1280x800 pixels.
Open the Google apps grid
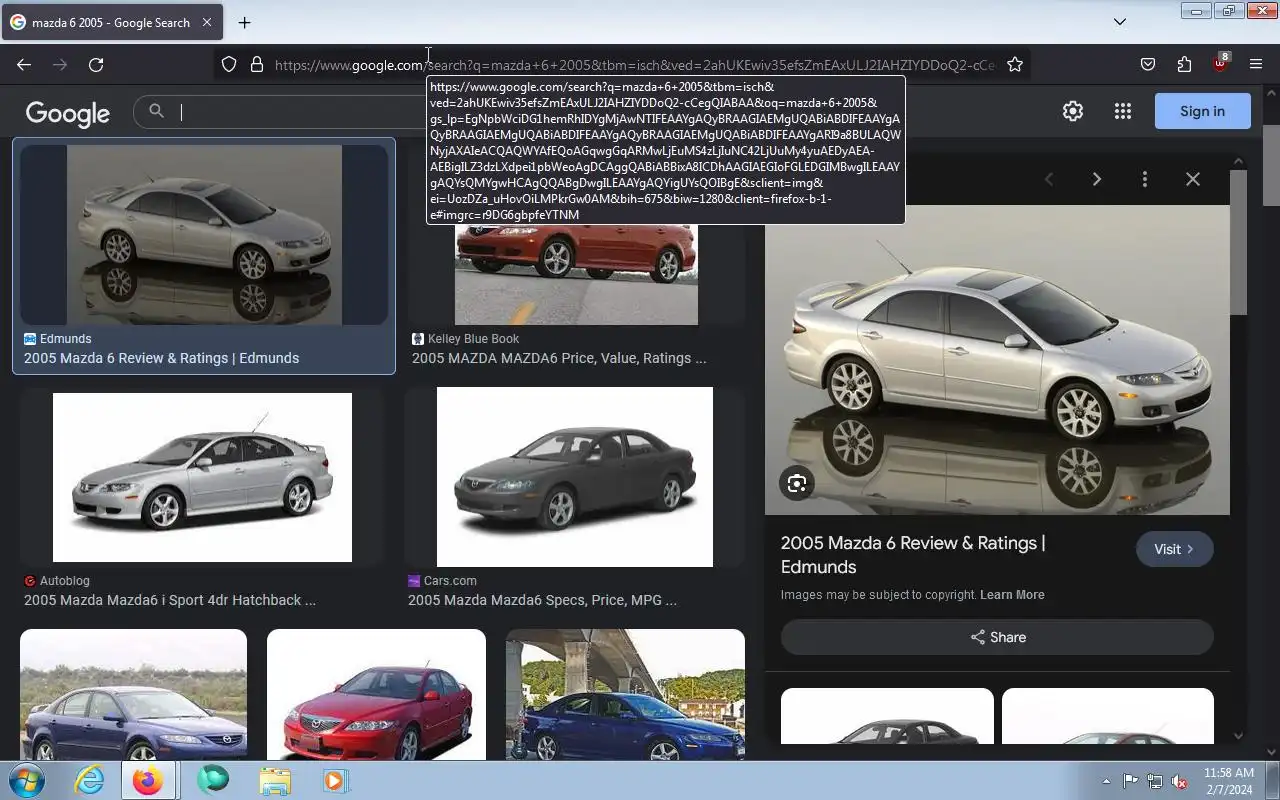click(x=1123, y=111)
